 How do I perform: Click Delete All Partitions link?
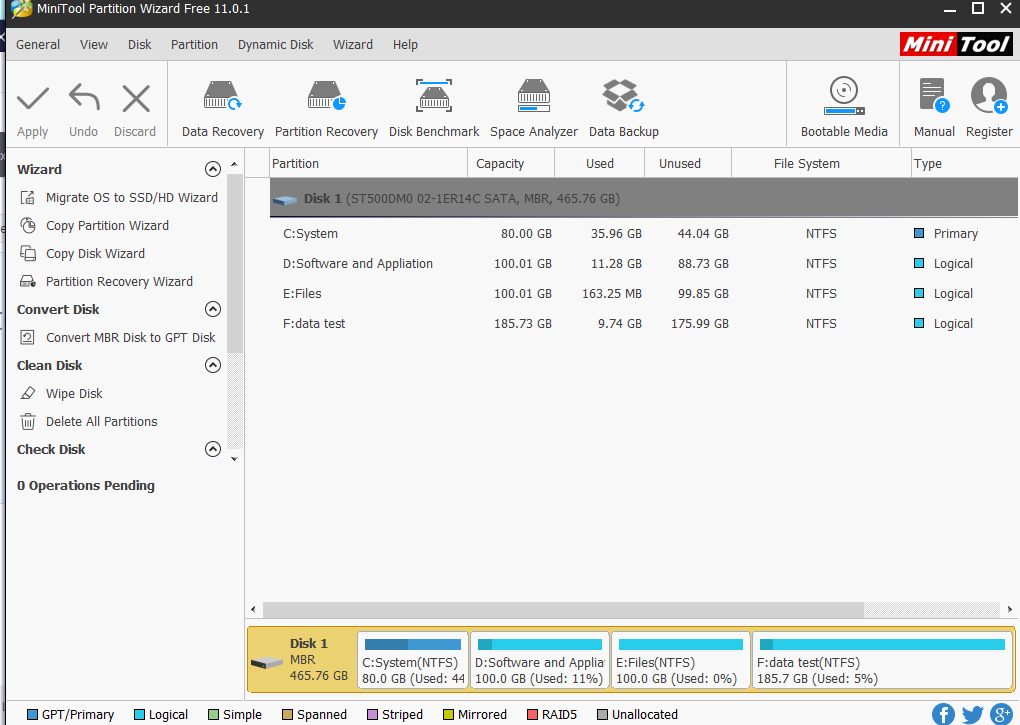(101, 421)
